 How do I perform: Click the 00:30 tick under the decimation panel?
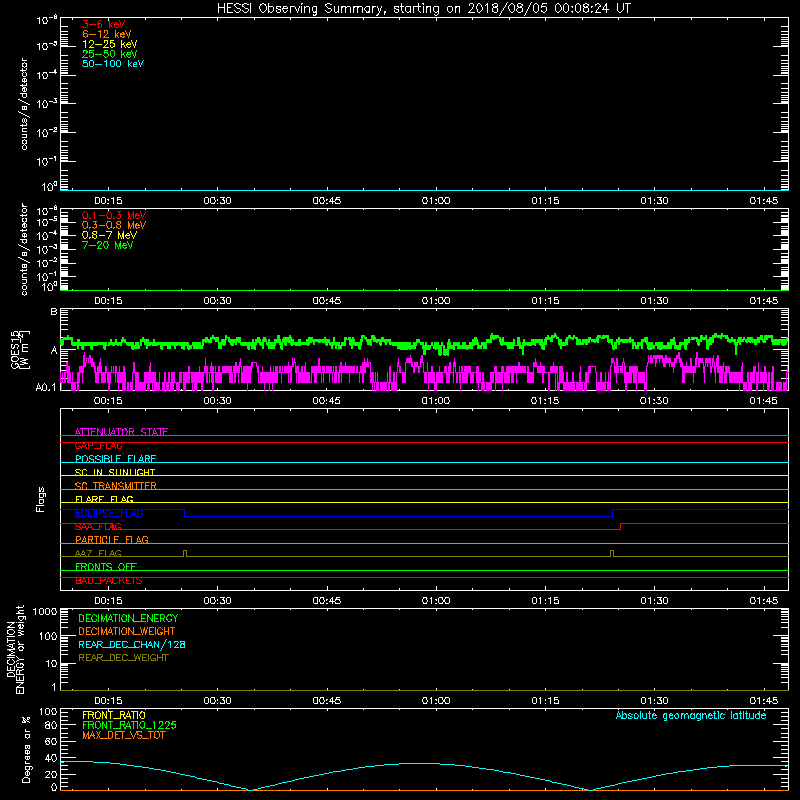pos(217,701)
